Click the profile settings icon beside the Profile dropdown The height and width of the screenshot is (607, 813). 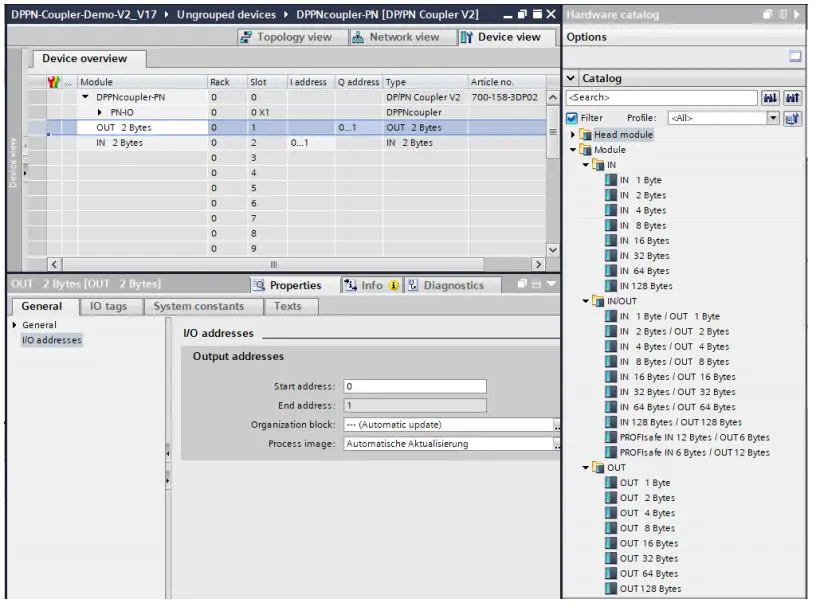(x=791, y=118)
